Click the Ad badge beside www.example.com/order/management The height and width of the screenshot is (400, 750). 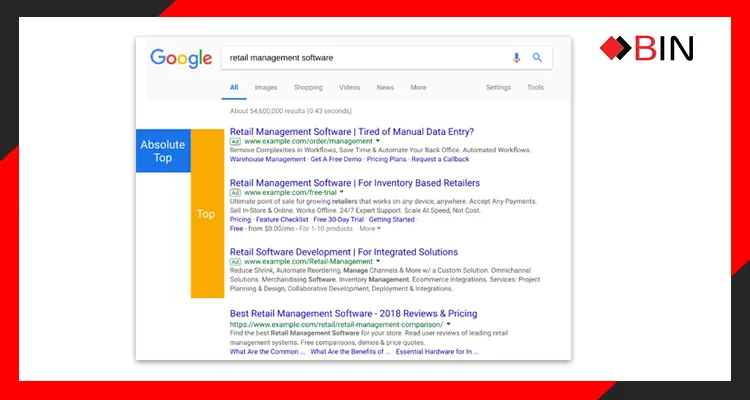click(236, 142)
